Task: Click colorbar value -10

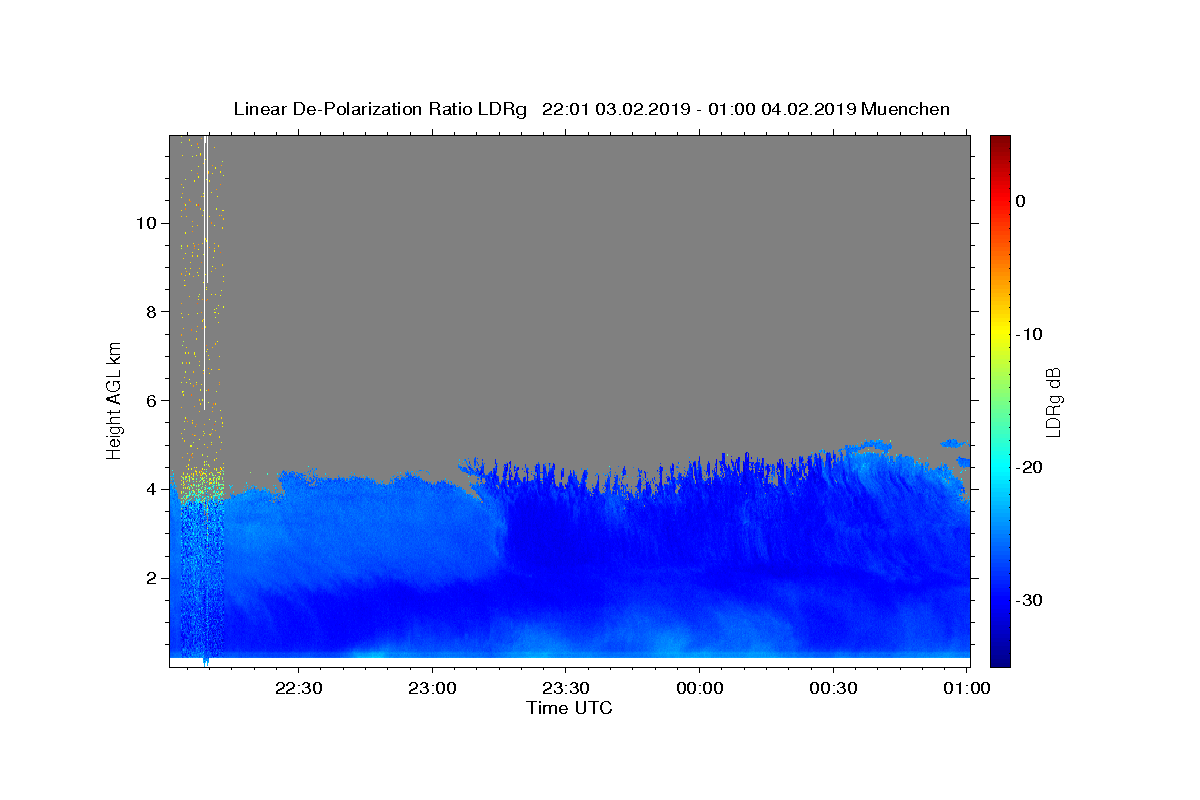Action: pyautogui.click(x=1030, y=334)
